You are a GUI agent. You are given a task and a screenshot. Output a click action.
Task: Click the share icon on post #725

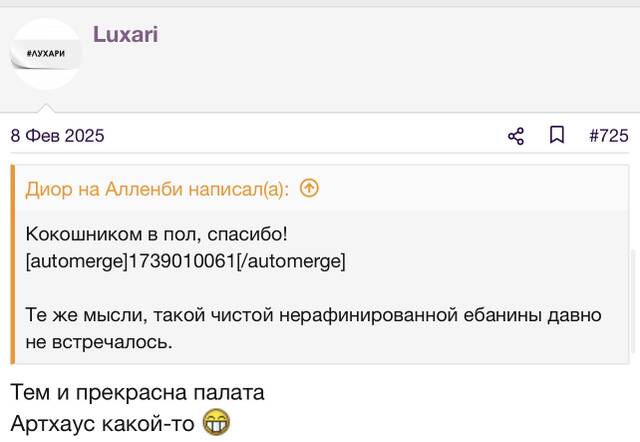pos(516,136)
